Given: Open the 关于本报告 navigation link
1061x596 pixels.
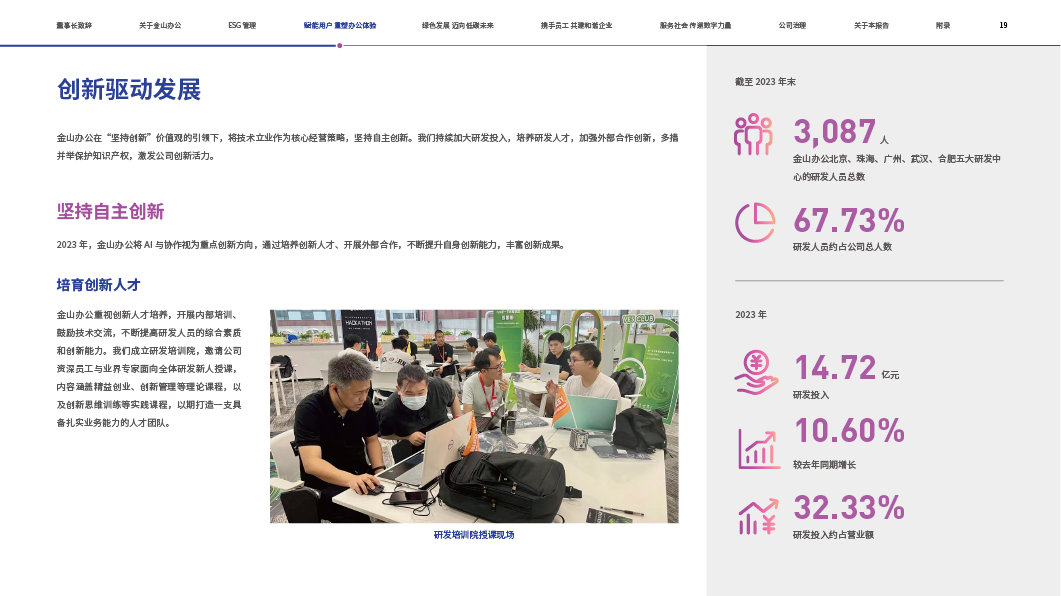Looking at the screenshot, I should 872,25.
